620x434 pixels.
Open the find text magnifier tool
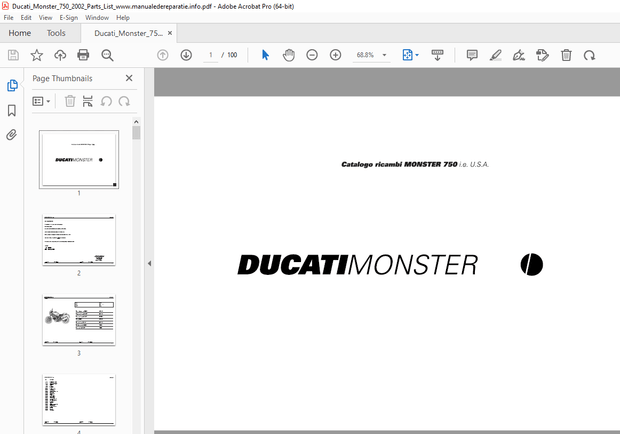click(107, 55)
